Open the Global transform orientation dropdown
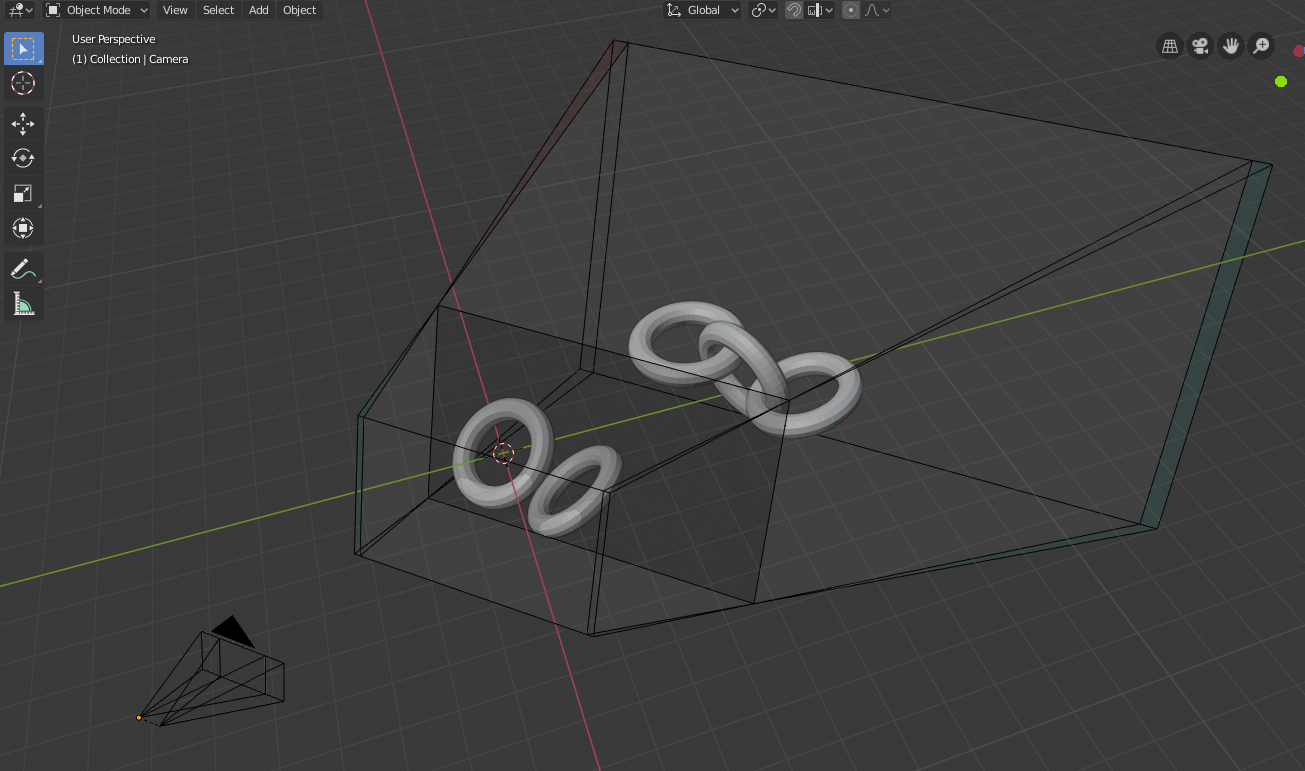 (703, 10)
